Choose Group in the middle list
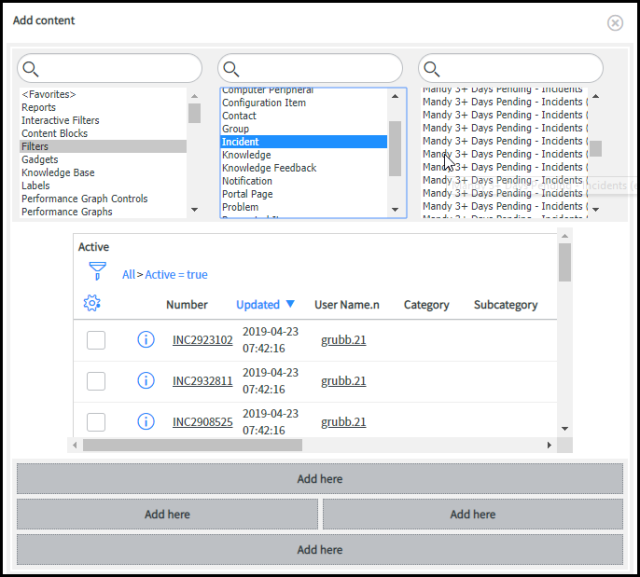Viewport: 640px width, 577px height. tap(304, 129)
